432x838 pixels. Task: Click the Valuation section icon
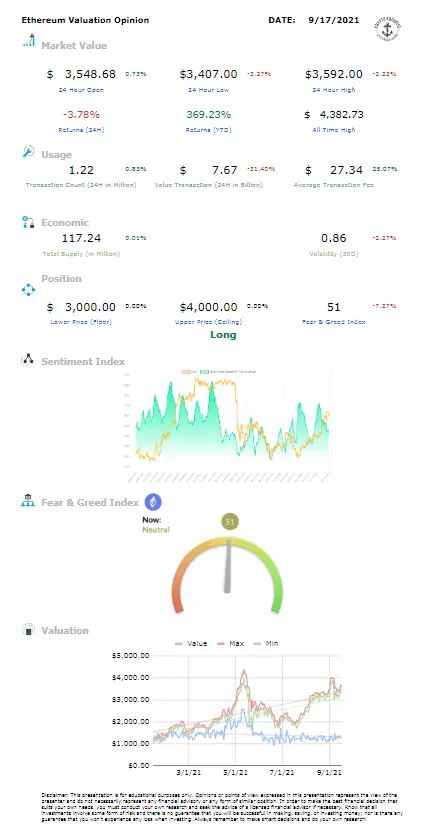[x=28, y=630]
